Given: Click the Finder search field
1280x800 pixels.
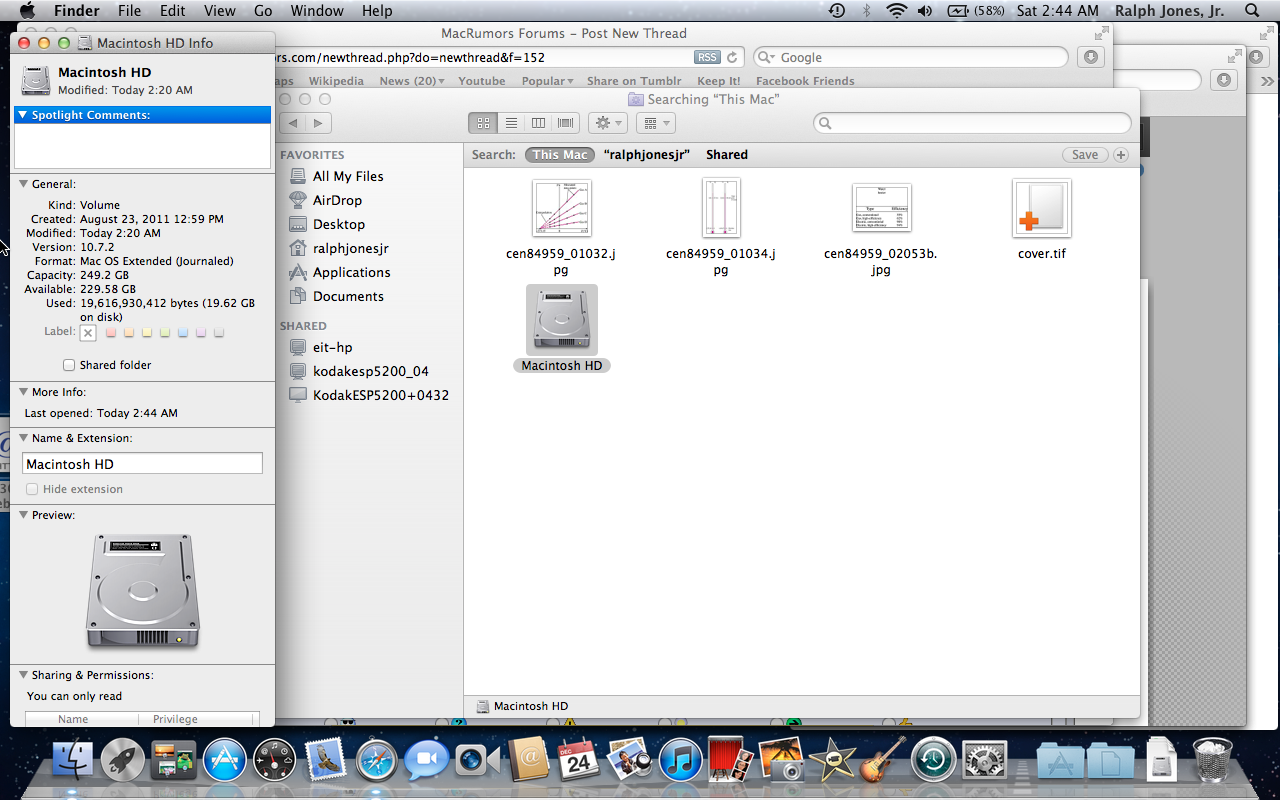Looking at the screenshot, I should pyautogui.click(x=972, y=123).
